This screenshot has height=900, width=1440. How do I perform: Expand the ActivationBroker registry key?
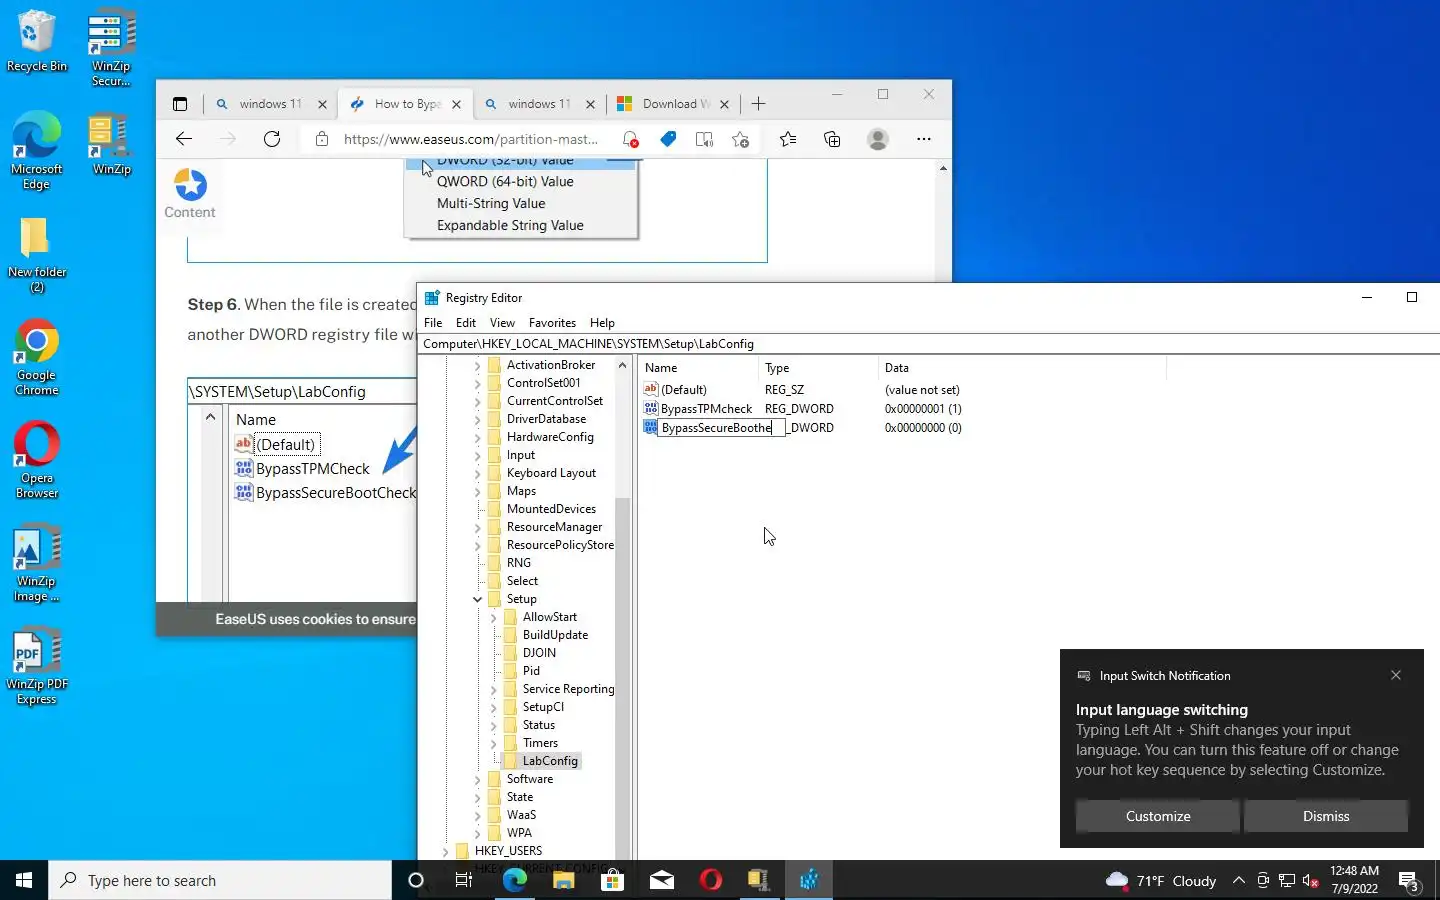(x=477, y=366)
